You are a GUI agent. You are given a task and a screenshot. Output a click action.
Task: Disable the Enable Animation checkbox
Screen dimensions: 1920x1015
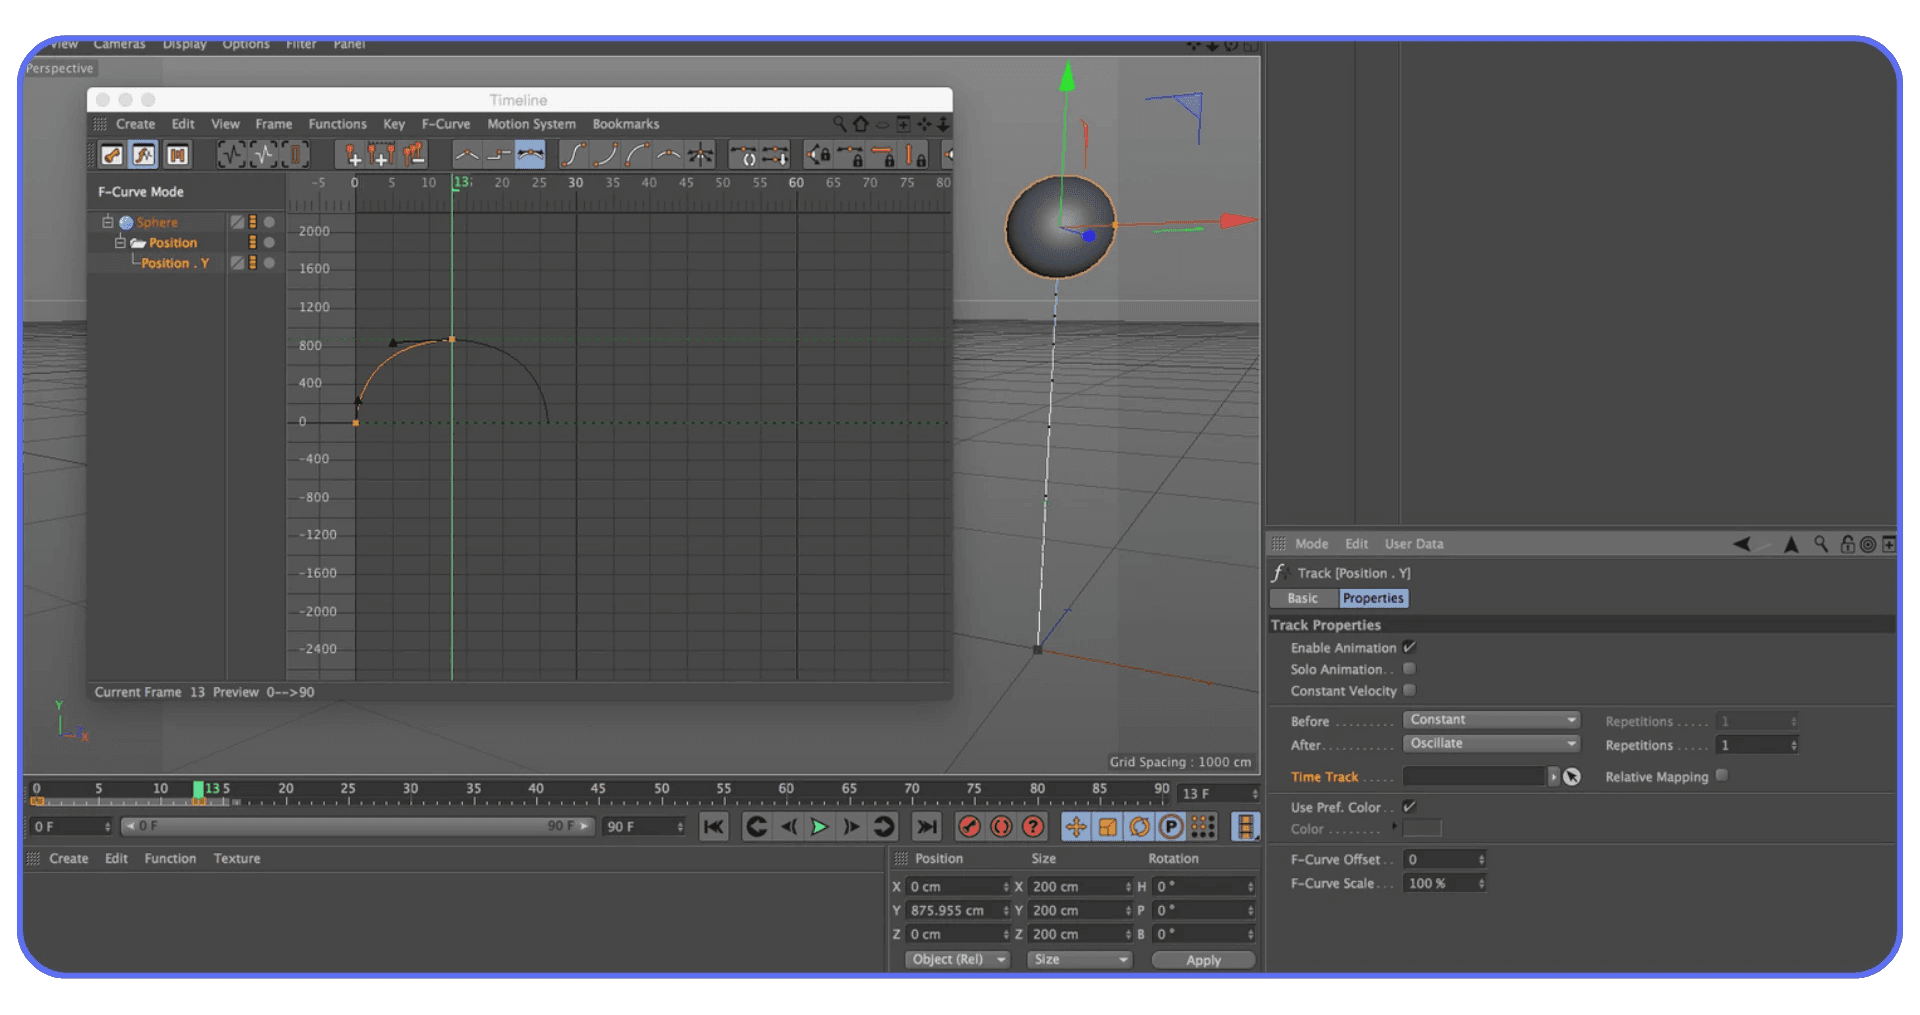click(x=1410, y=647)
